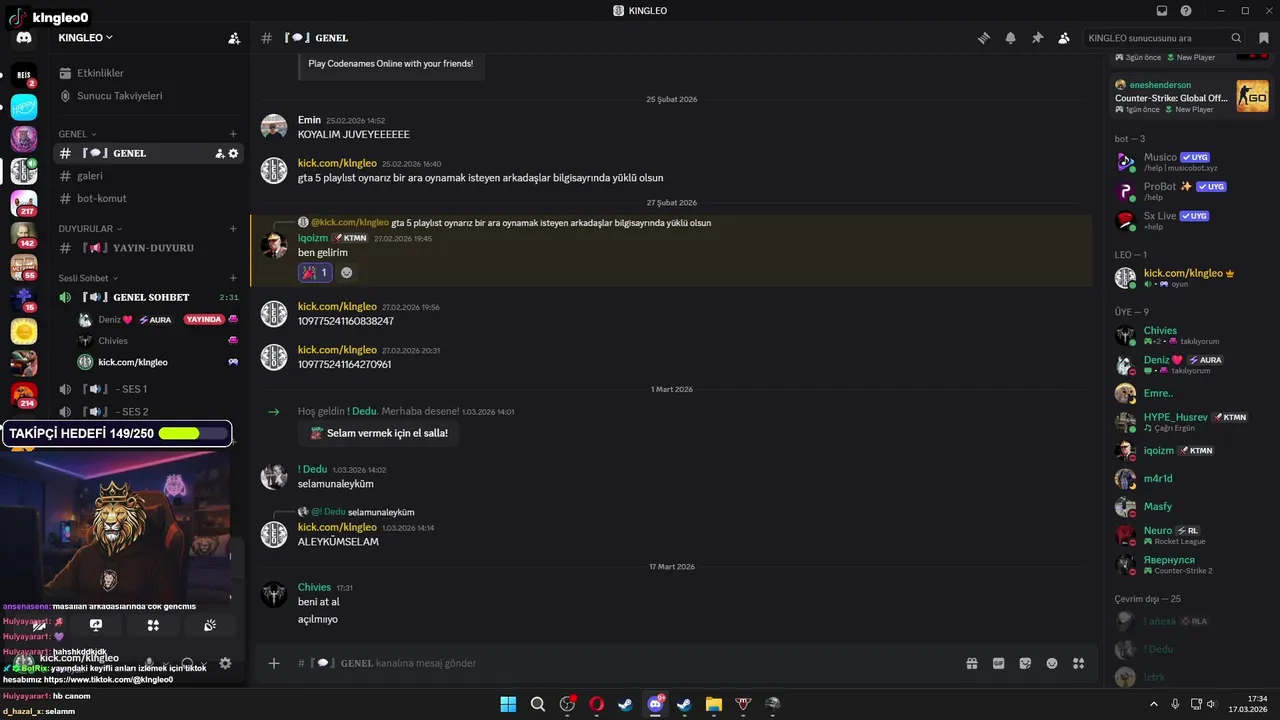The height and width of the screenshot is (720, 1280).
Task: Open YAYIN-DUYURU announcement channel
Action: (x=147, y=248)
